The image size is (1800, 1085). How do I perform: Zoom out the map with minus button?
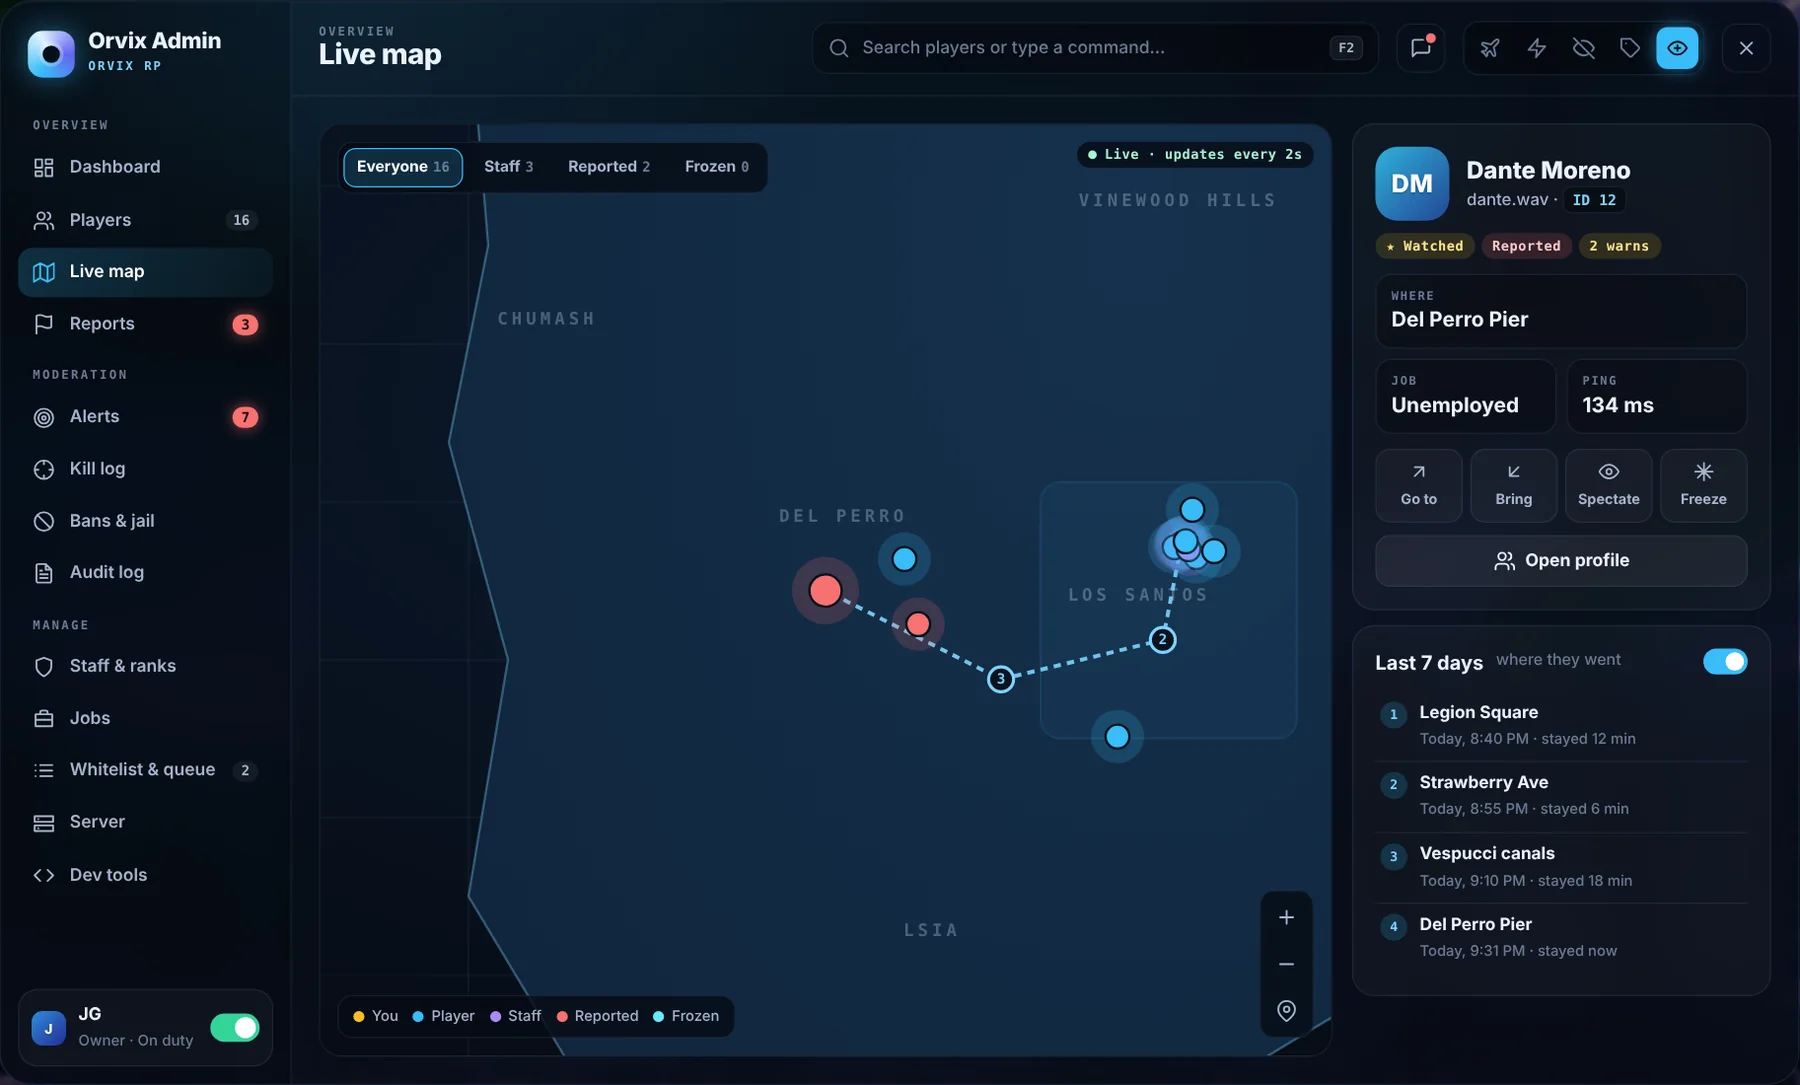(1286, 964)
